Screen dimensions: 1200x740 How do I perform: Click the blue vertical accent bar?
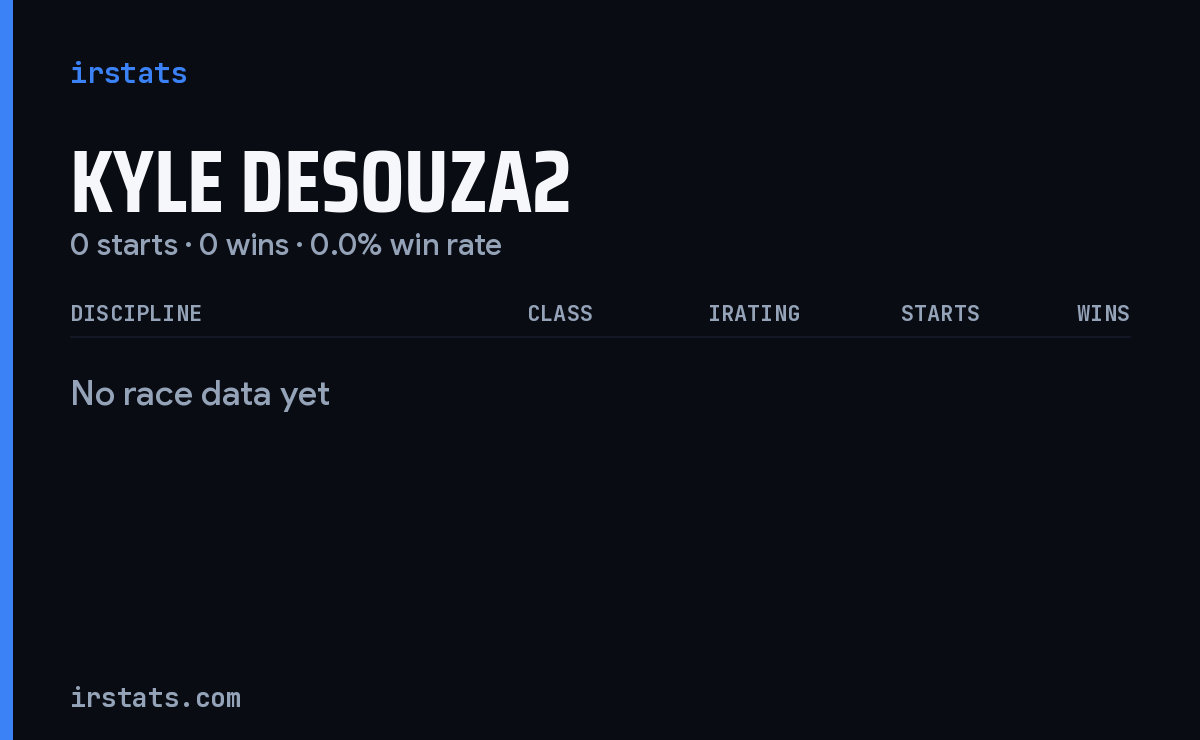[x=6, y=370]
